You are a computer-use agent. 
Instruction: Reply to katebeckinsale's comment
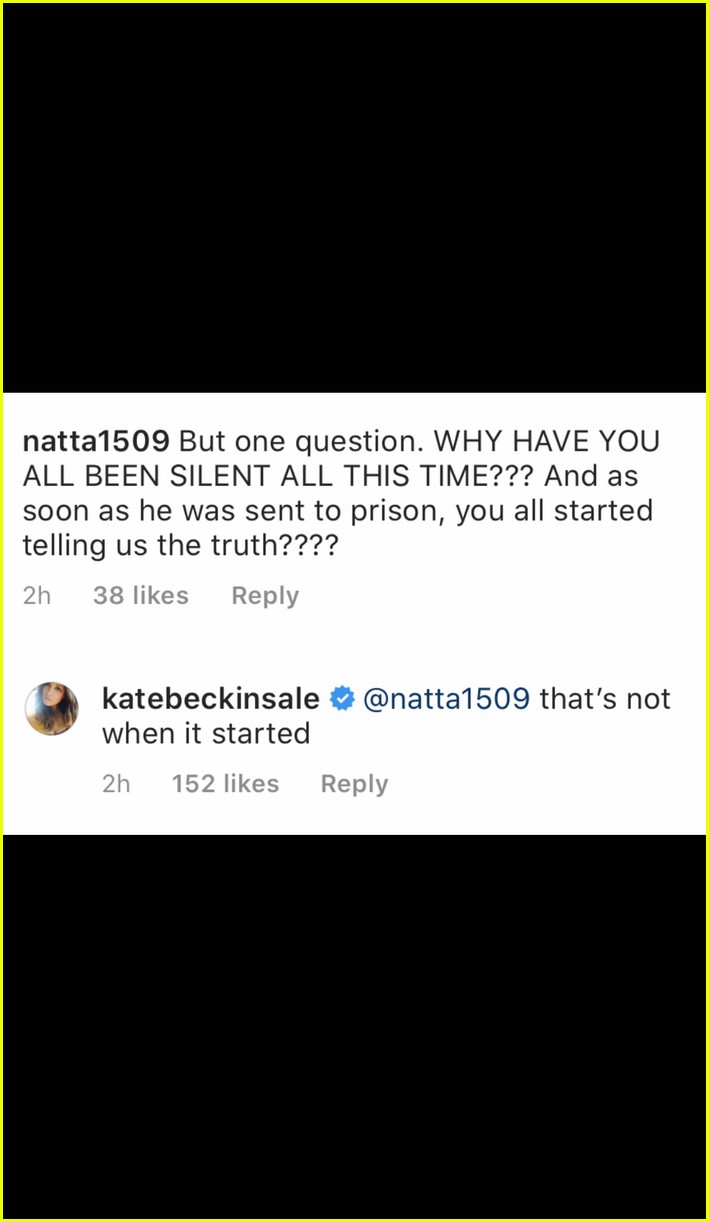(354, 784)
